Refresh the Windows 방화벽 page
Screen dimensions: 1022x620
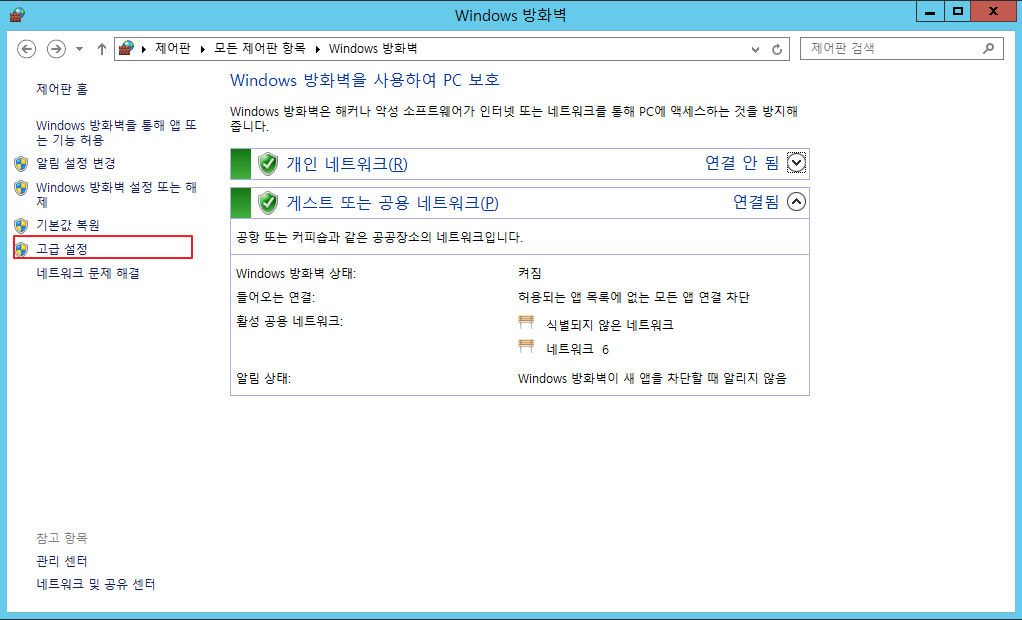click(x=777, y=49)
